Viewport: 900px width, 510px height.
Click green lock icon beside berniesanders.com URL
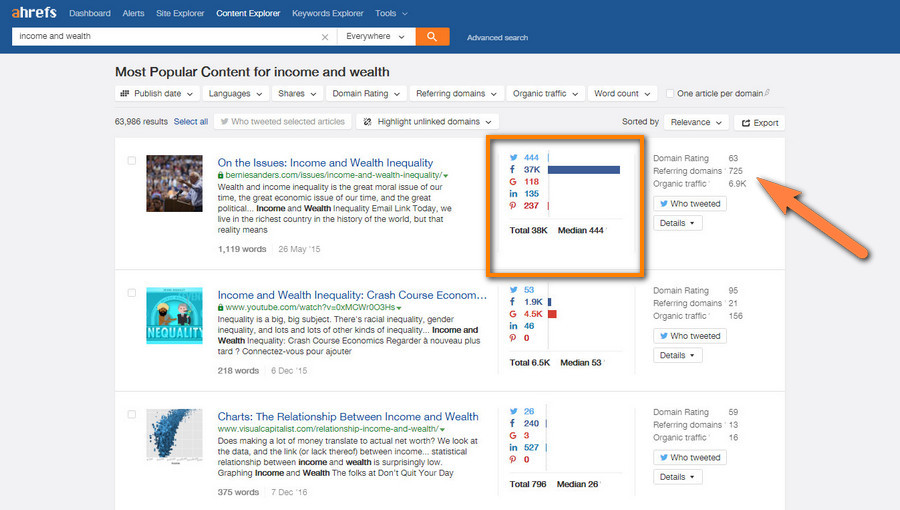220,175
